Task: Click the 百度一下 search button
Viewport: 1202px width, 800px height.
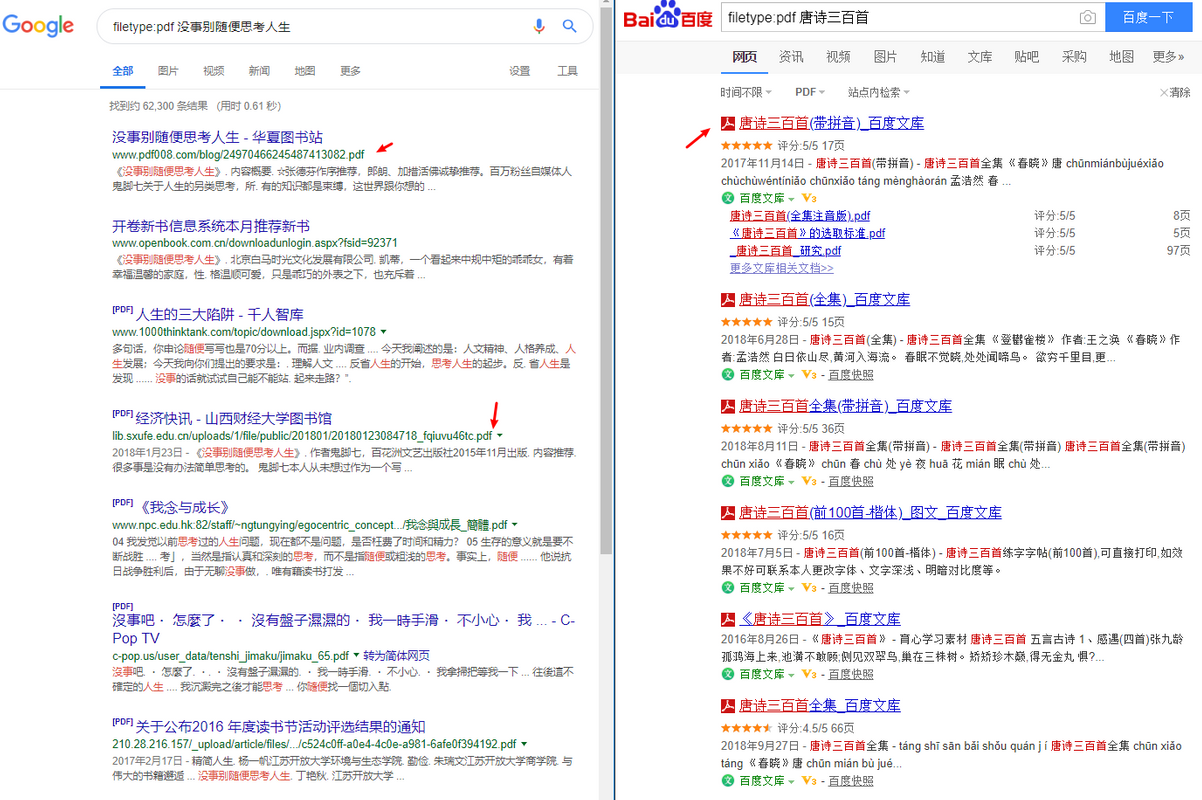Action: click(x=1148, y=17)
